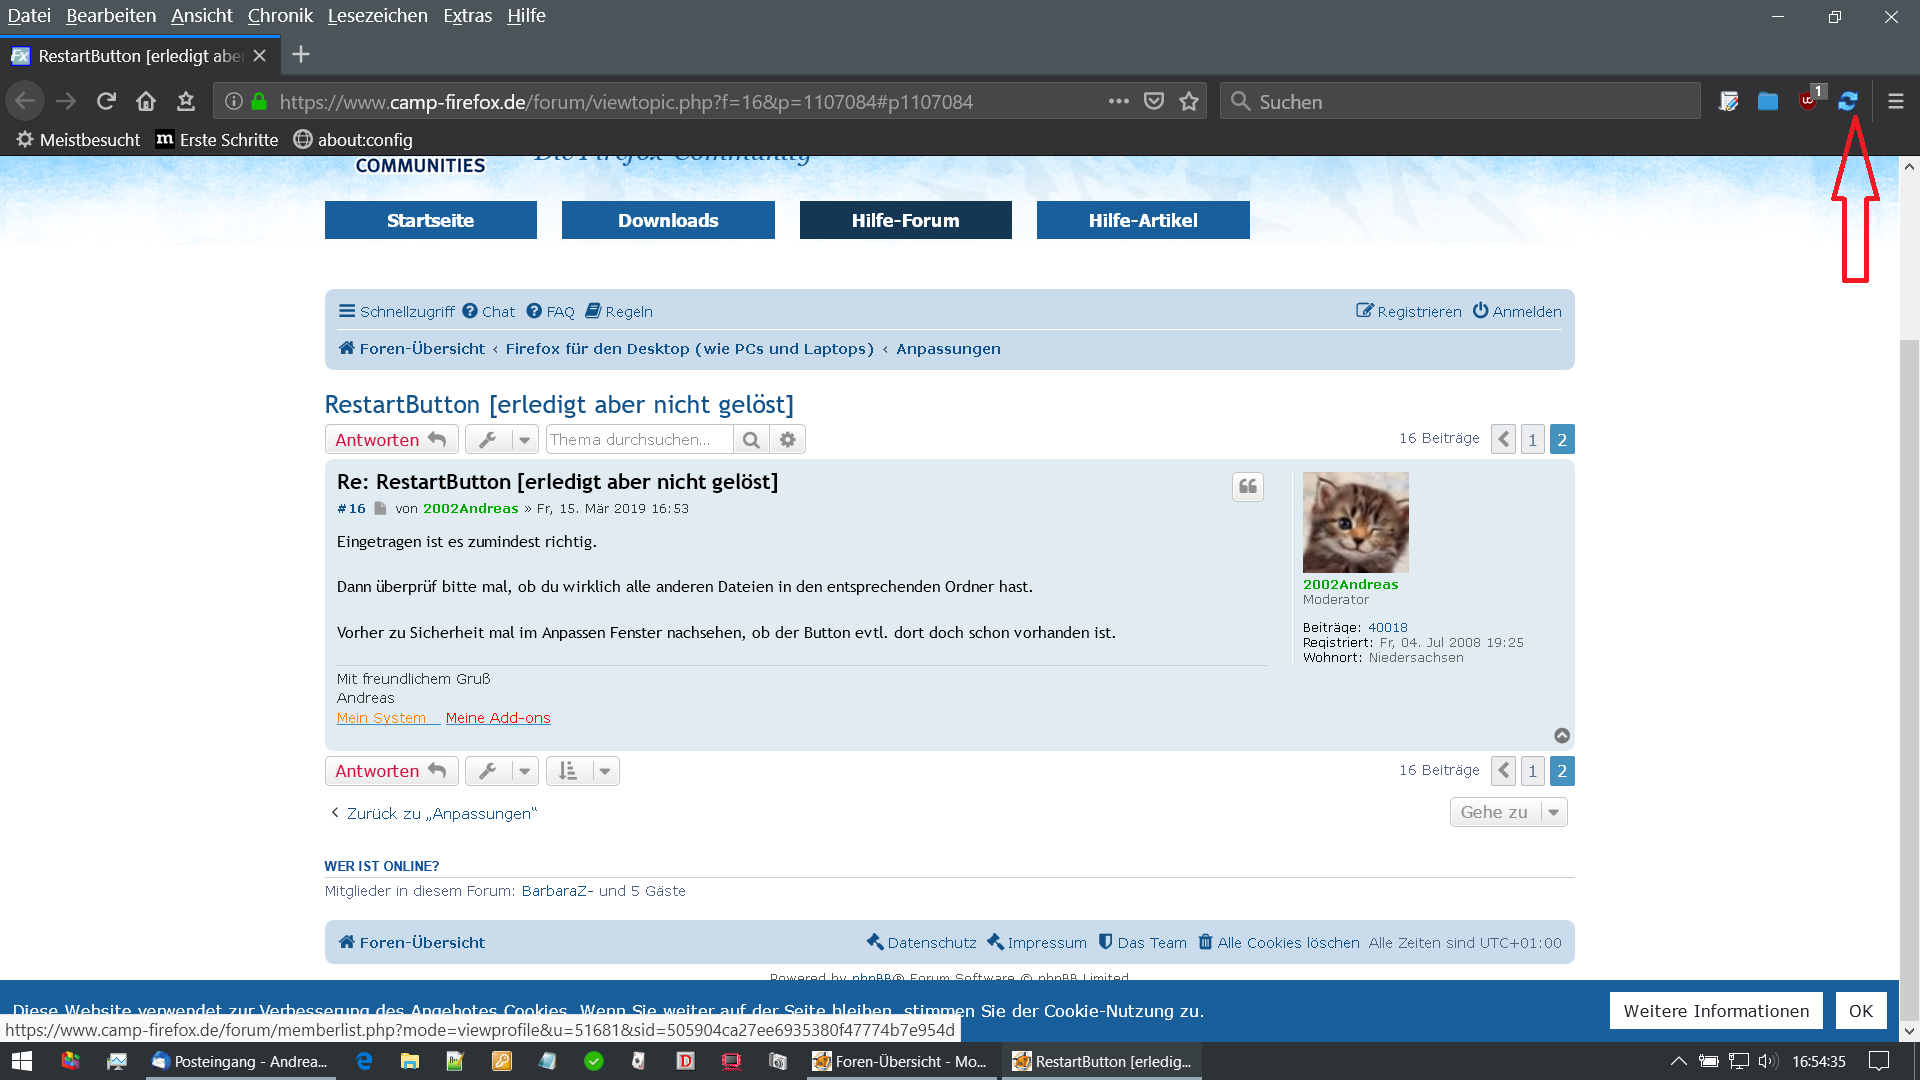Click the scroll-to-top arrow in post
This screenshot has width=1920, height=1080.
[x=1561, y=736]
